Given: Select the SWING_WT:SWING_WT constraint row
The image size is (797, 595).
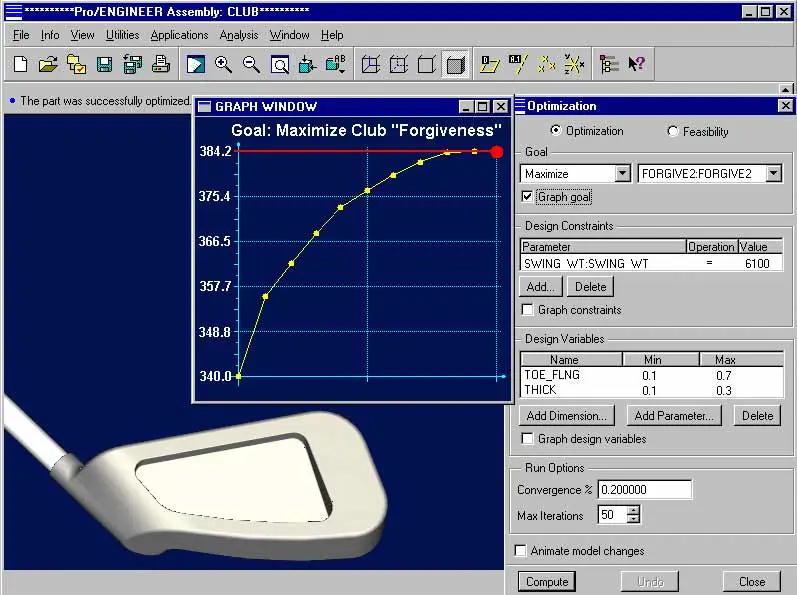Looking at the screenshot, I should [652, 263].
